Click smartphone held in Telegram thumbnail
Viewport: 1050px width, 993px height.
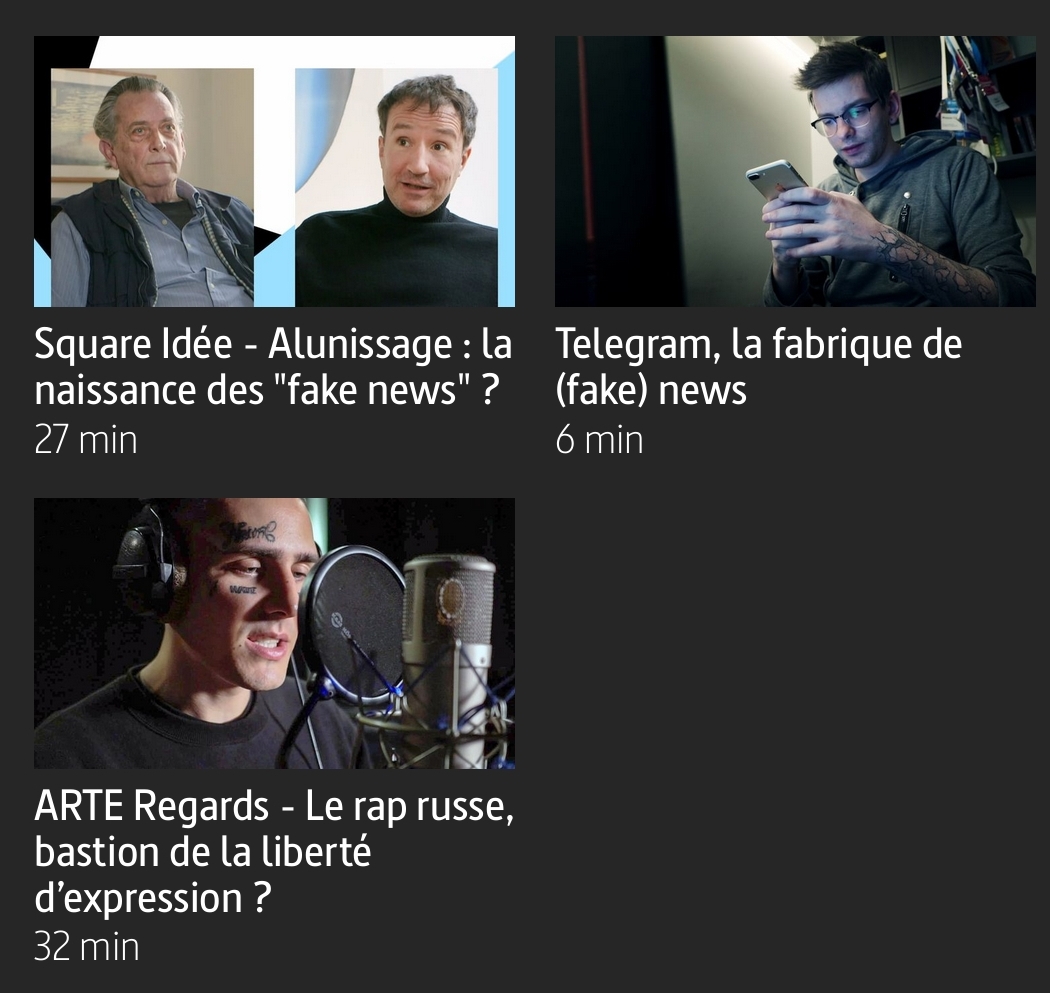point(777,178)
